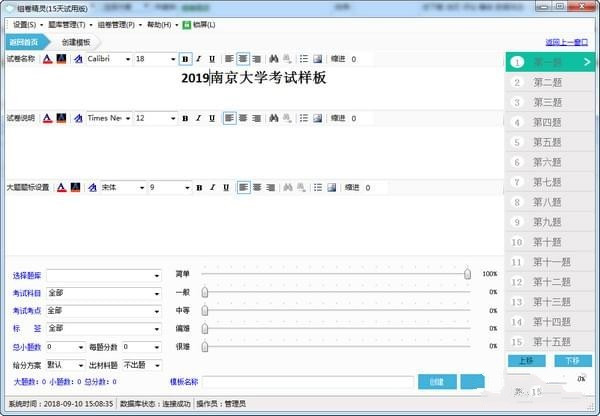Image resolution: width=600 pixels, height=416 pixels.
Task: Click the 很难 difficulty slider handle
Action: 205,346
